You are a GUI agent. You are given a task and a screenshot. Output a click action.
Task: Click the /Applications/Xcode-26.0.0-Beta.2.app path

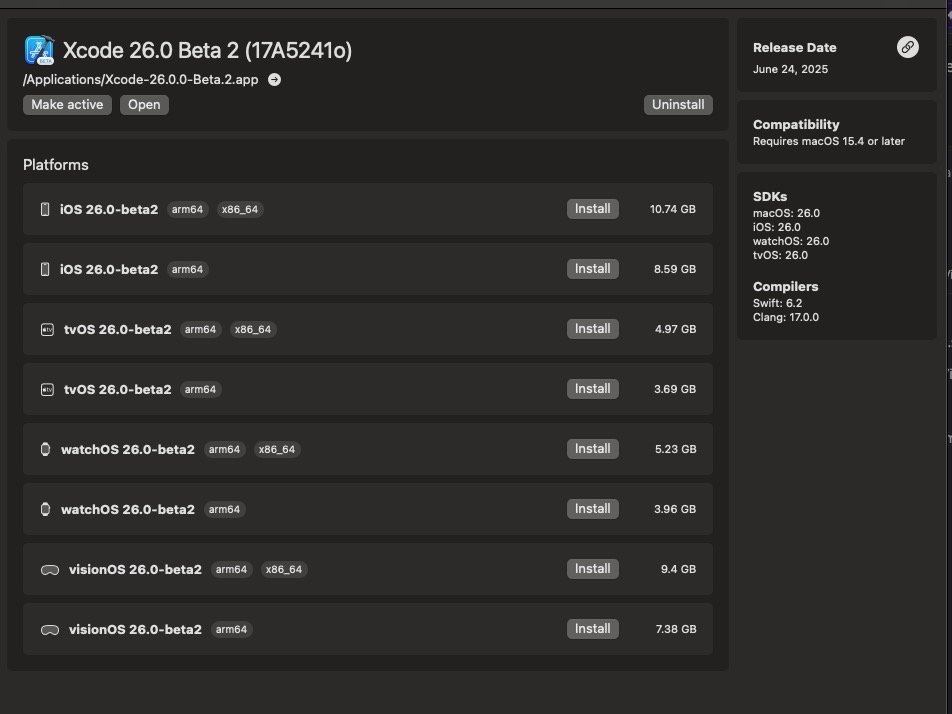pyautogui.click(x=141, y=80)
